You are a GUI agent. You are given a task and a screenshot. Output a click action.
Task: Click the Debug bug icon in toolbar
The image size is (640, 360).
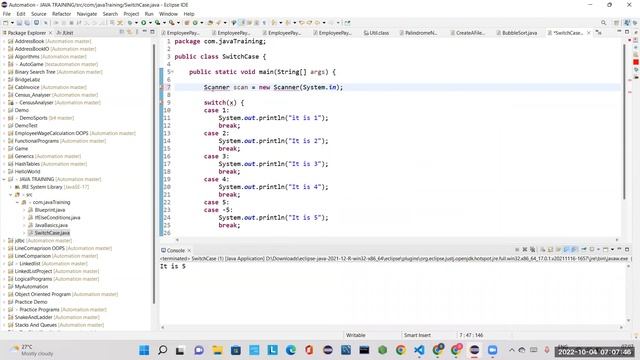click(x=130, y=22)
